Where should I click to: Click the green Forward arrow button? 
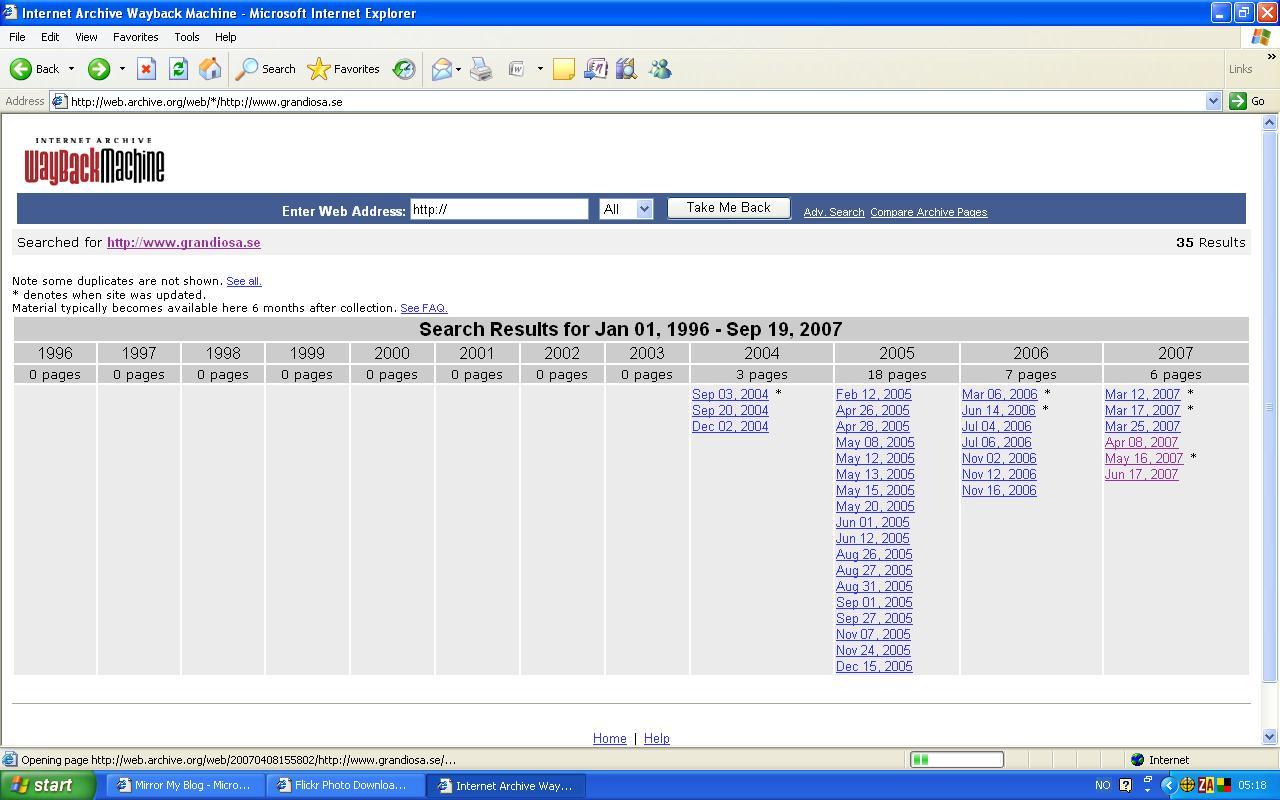coord(98,69)
